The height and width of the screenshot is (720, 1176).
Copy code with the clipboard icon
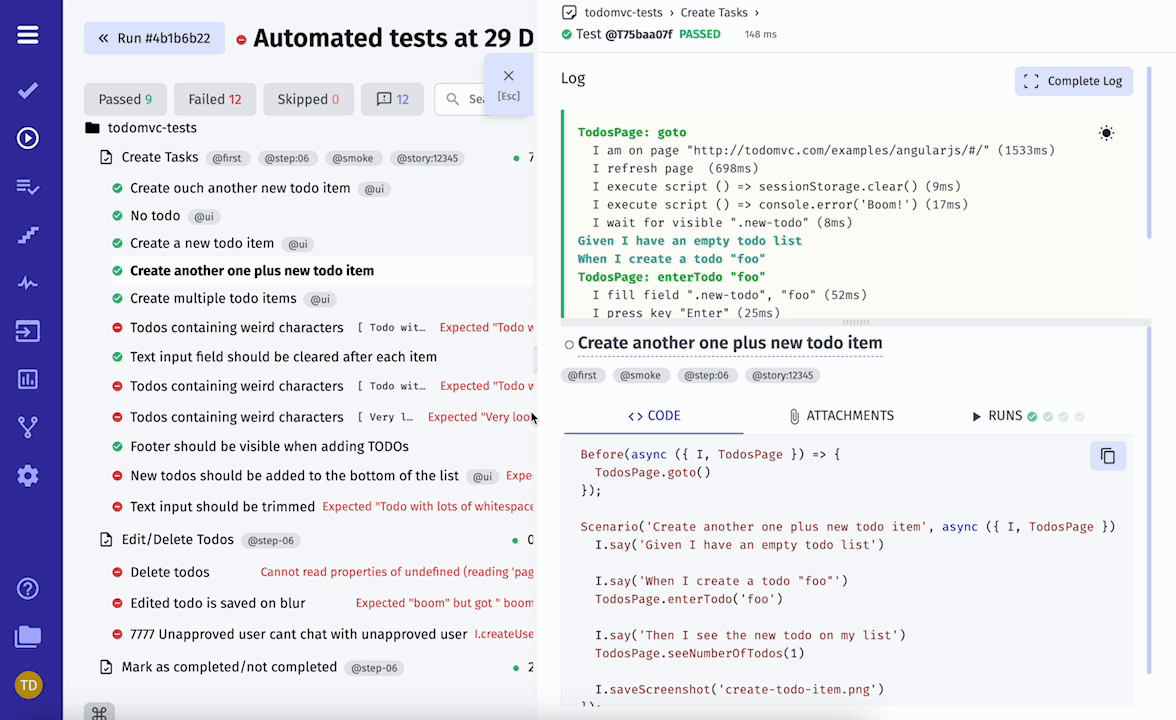pyautogui.click(x=1108, y=455)
